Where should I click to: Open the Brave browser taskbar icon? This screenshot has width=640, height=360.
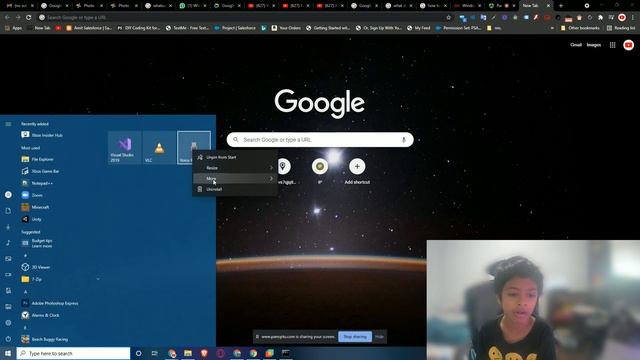pyautogui.click(x=204, y=353)
